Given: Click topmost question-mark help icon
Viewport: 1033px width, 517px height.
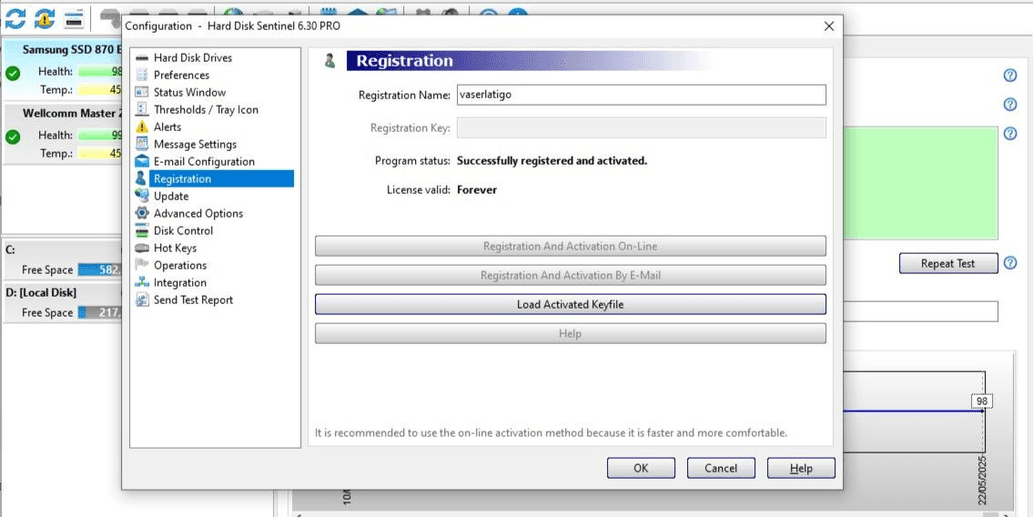Looking at the screenshot, I should (x=1010, y=75).
